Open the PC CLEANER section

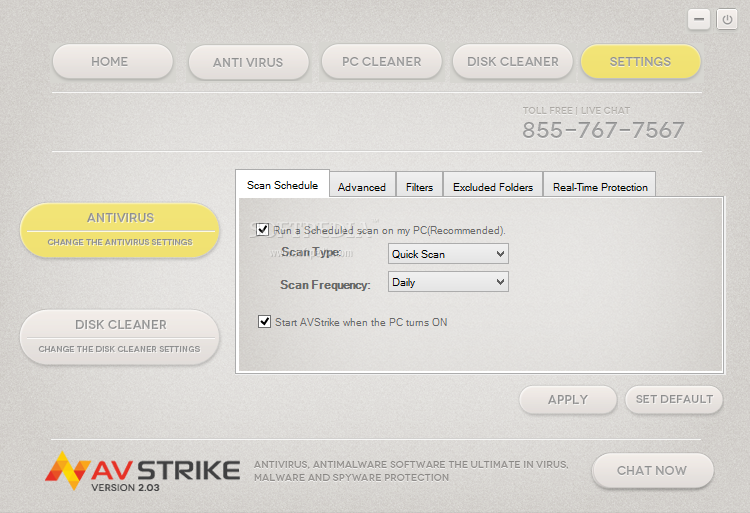pyautogui.click(x=381, y=62)
